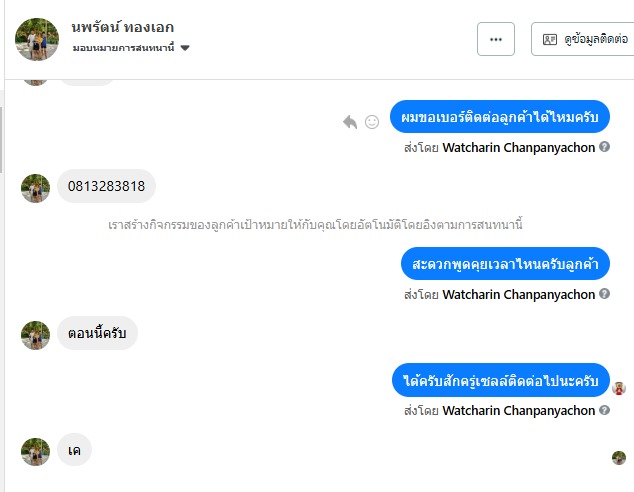
Task: Click the ดูข้อมูลติดต่อ contact info button
Action: tap(582, 39)
